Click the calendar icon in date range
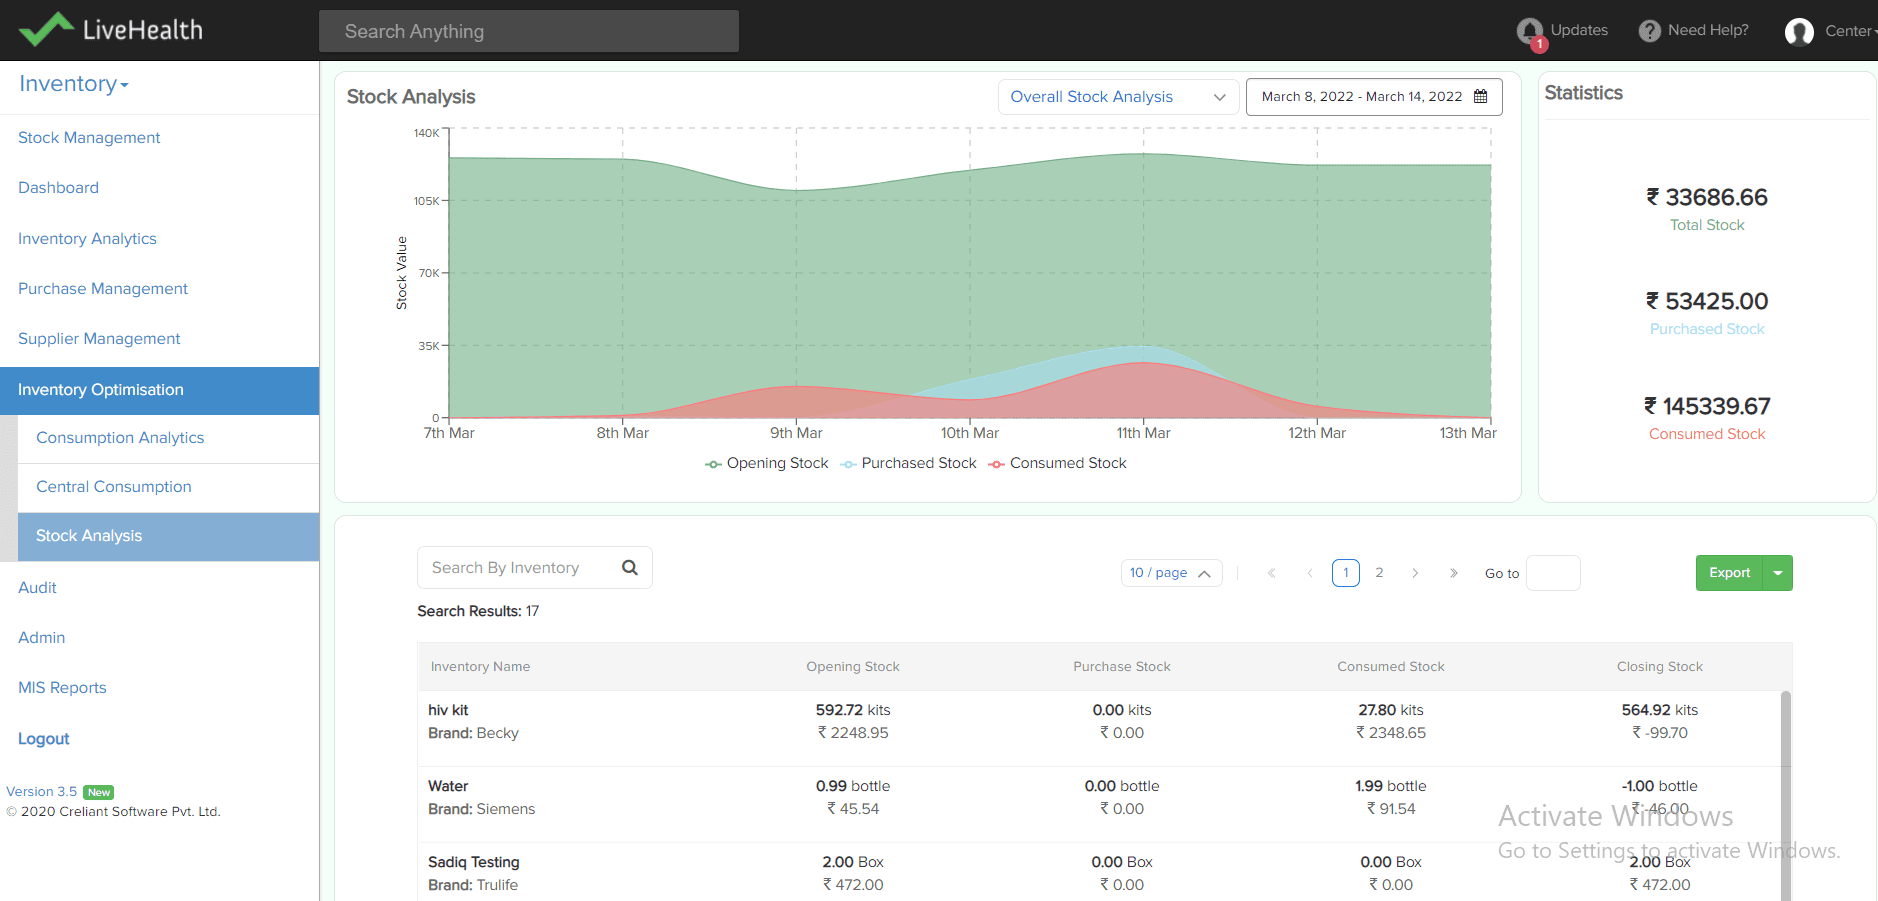This screenshot has width=1878, height=901. tap(1481, 97)
